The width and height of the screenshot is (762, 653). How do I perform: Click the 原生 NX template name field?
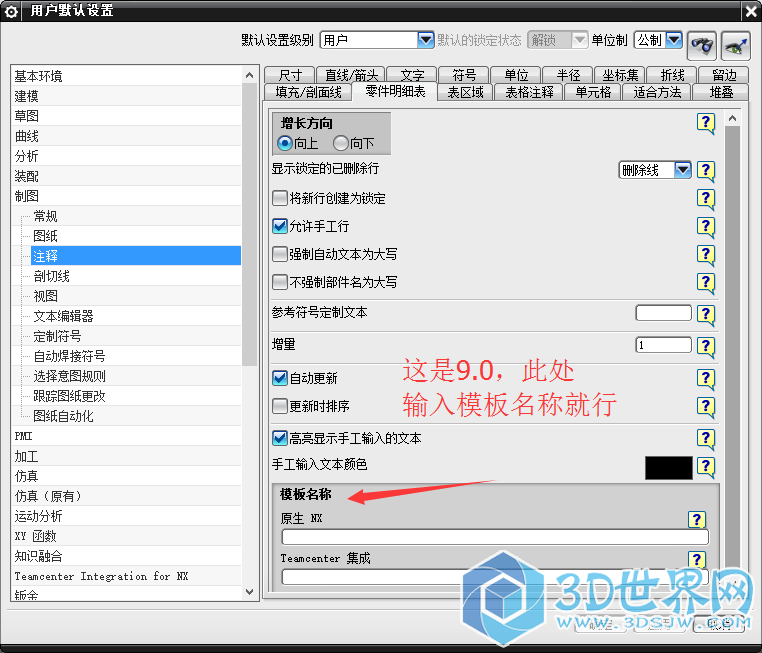point(495,537)
